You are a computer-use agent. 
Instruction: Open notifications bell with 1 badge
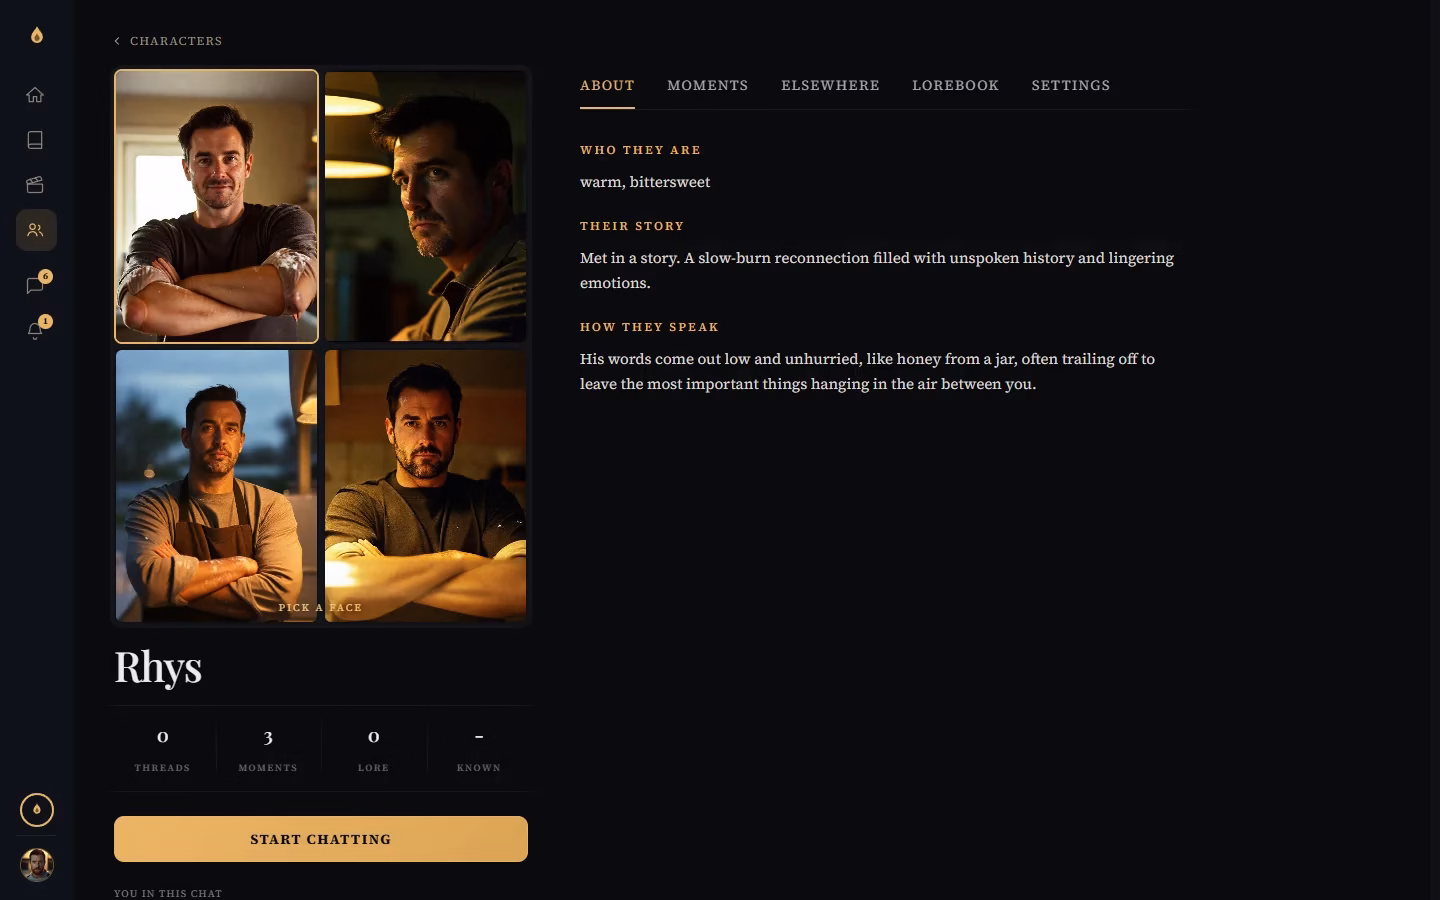[x=35, y=330]
